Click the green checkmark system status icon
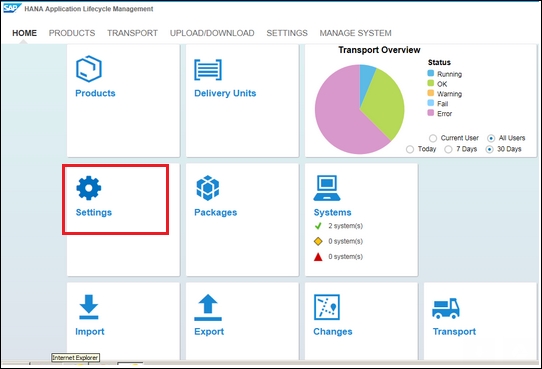Viewport: 542px width, 369px height. coord(318,226)
